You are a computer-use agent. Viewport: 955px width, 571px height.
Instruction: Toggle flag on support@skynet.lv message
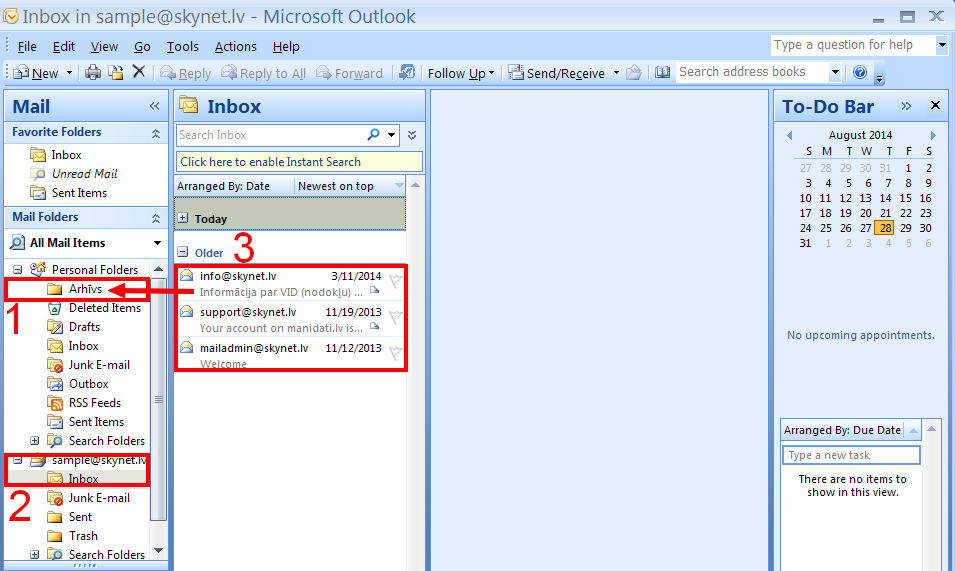pyautogui.click(x=395, y=318)
